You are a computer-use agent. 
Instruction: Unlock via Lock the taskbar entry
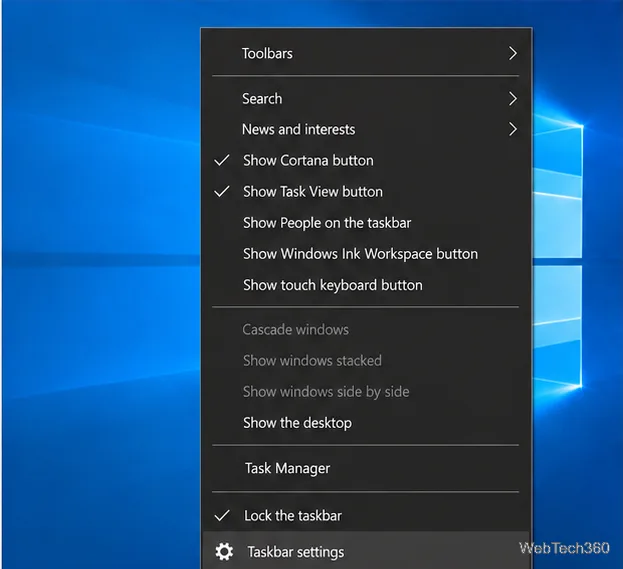point(366,515)
